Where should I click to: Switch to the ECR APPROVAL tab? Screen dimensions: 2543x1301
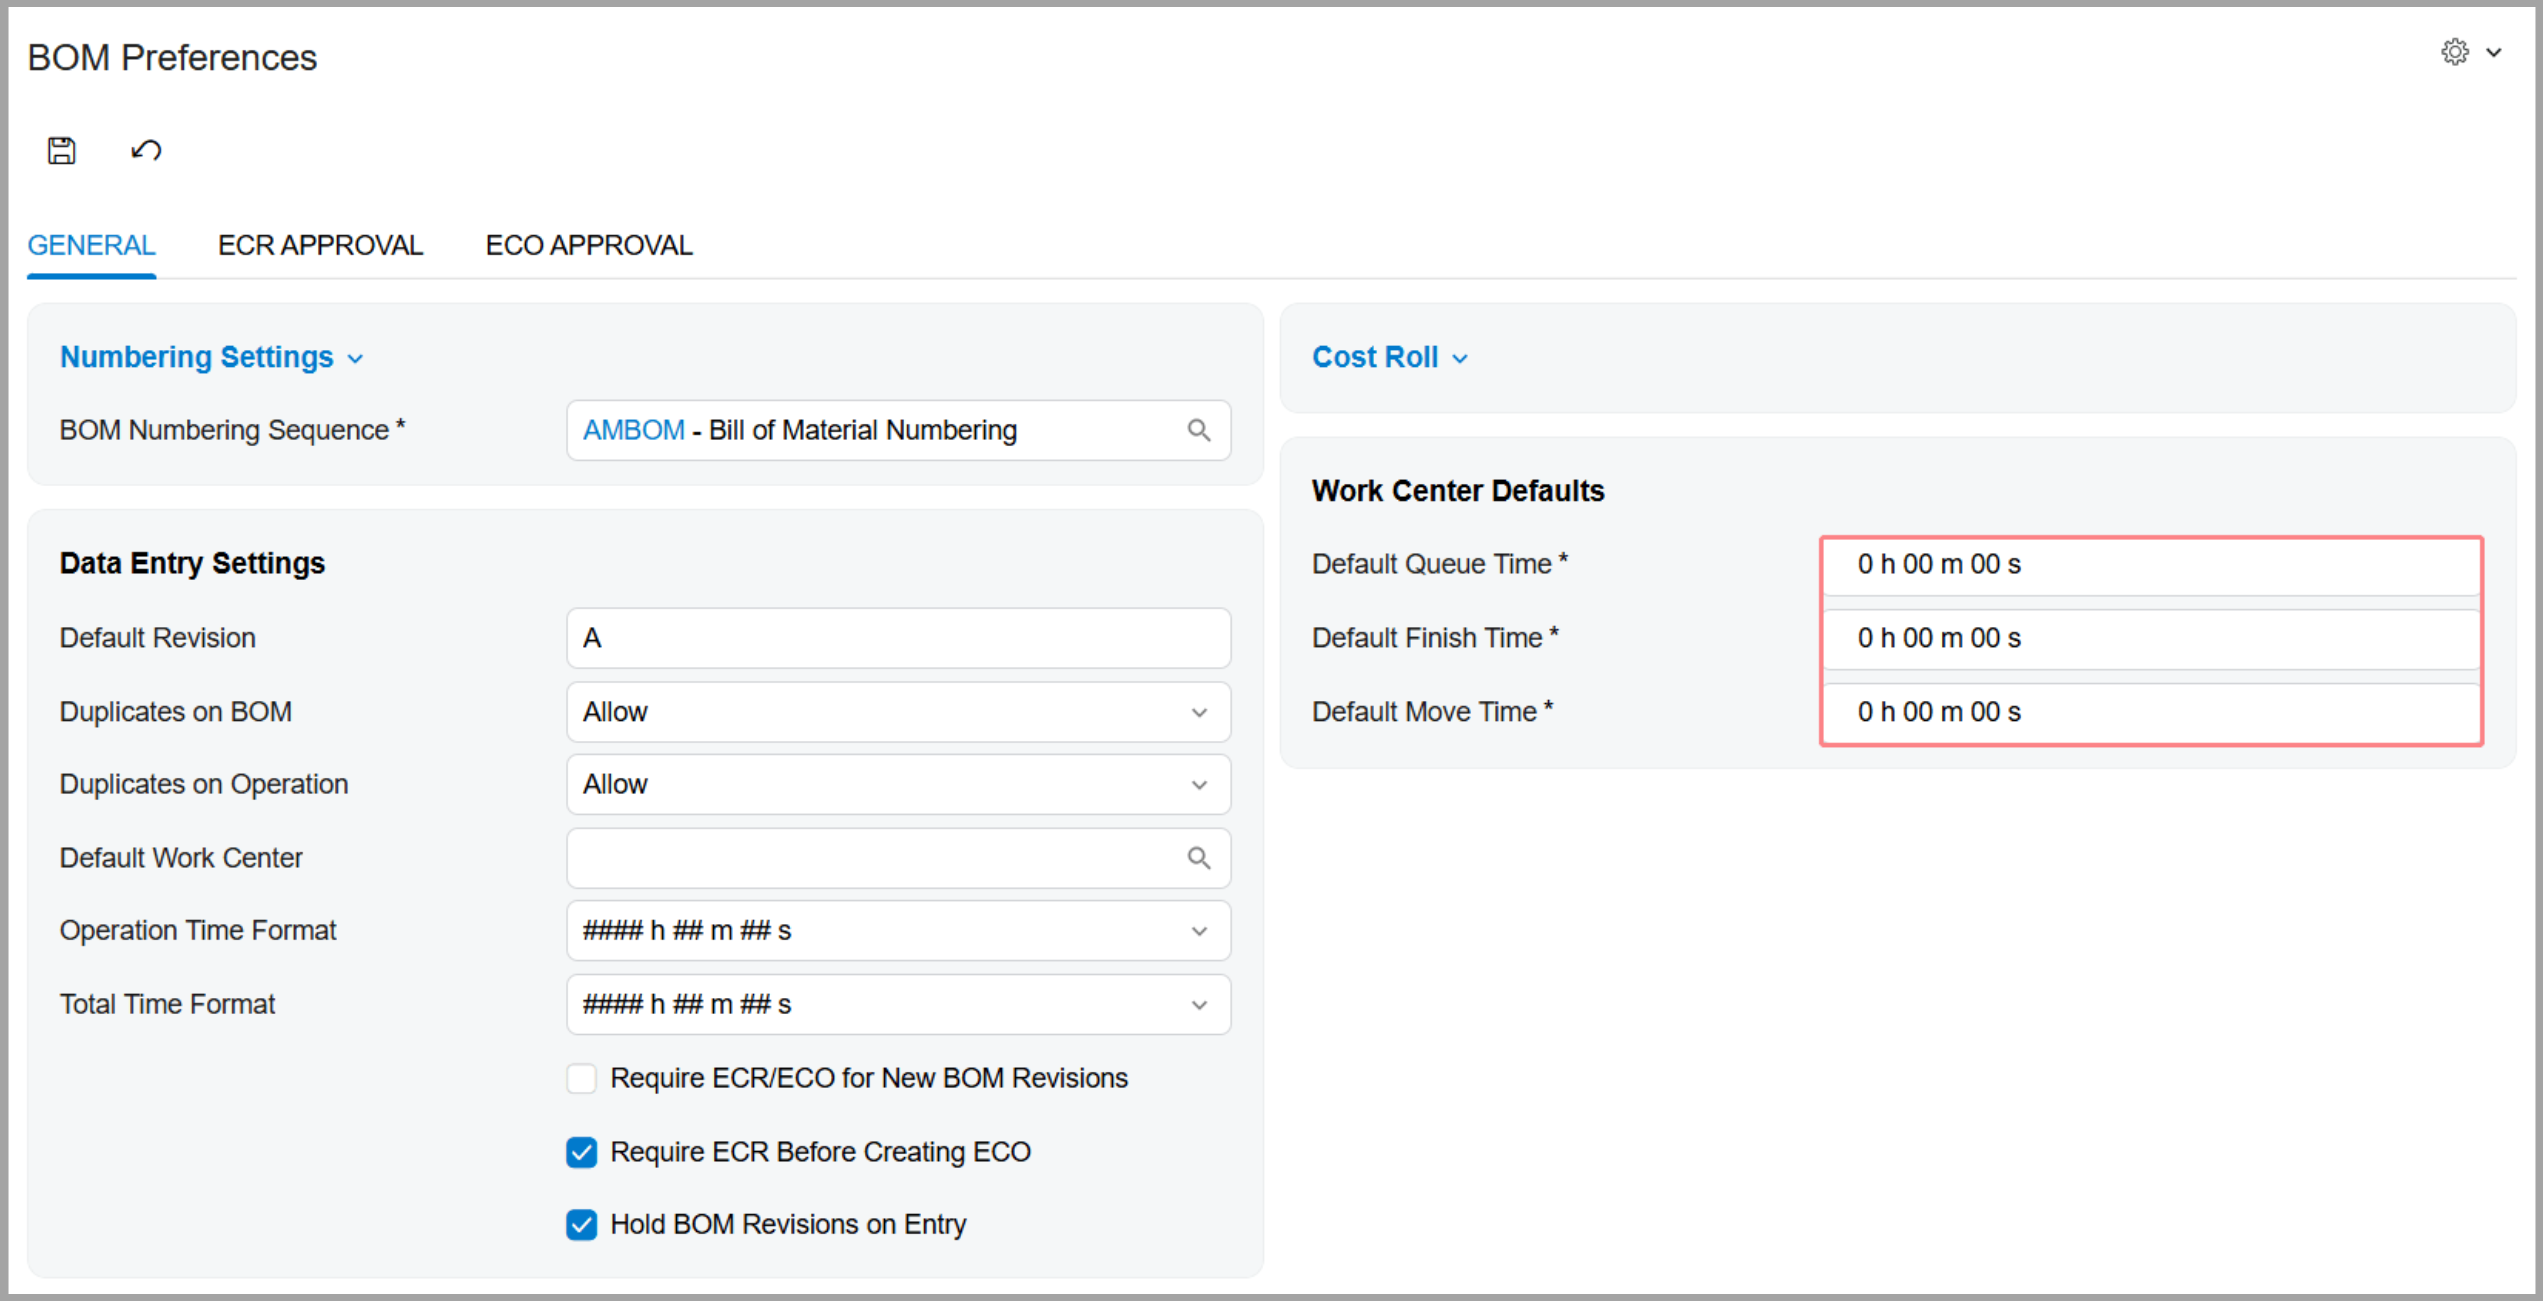pyautogui.click(x=320, y=246)
